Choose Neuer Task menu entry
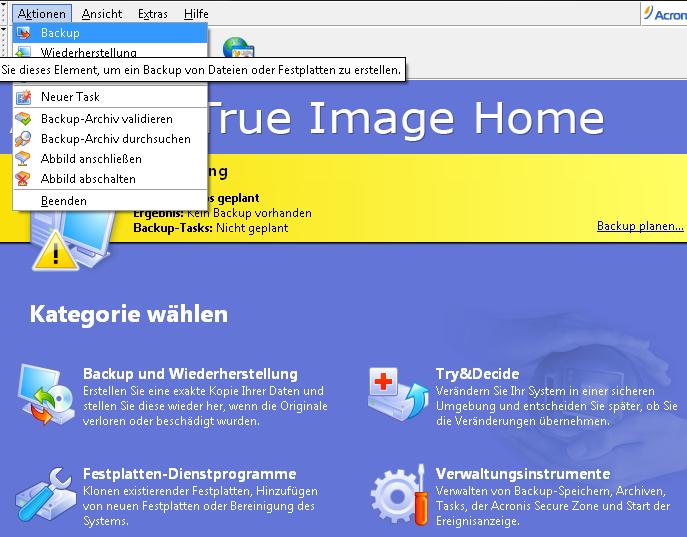 pyautogui.click(x=110, y=97)
